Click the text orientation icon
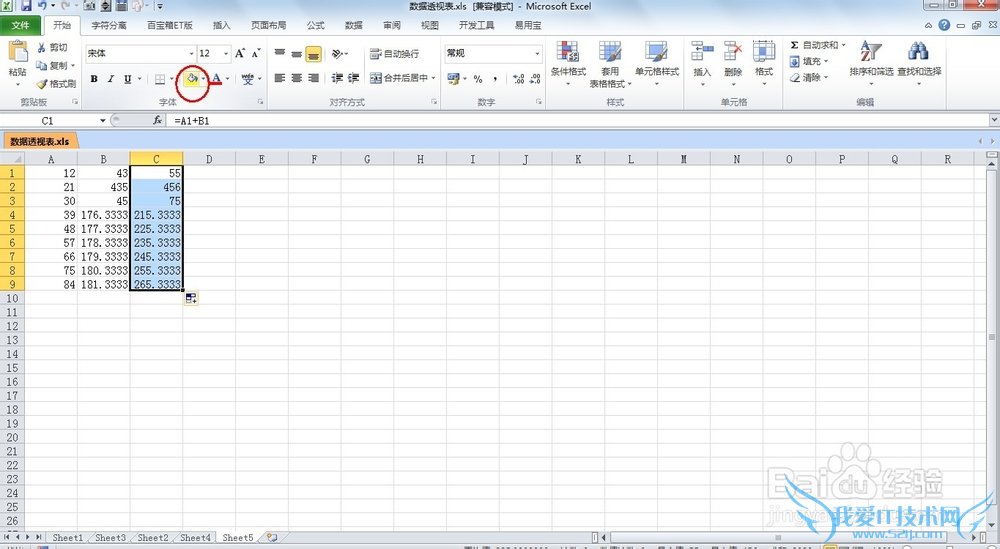The width and height of the screenshot is (1000, 549). click(x=337, y=54)
